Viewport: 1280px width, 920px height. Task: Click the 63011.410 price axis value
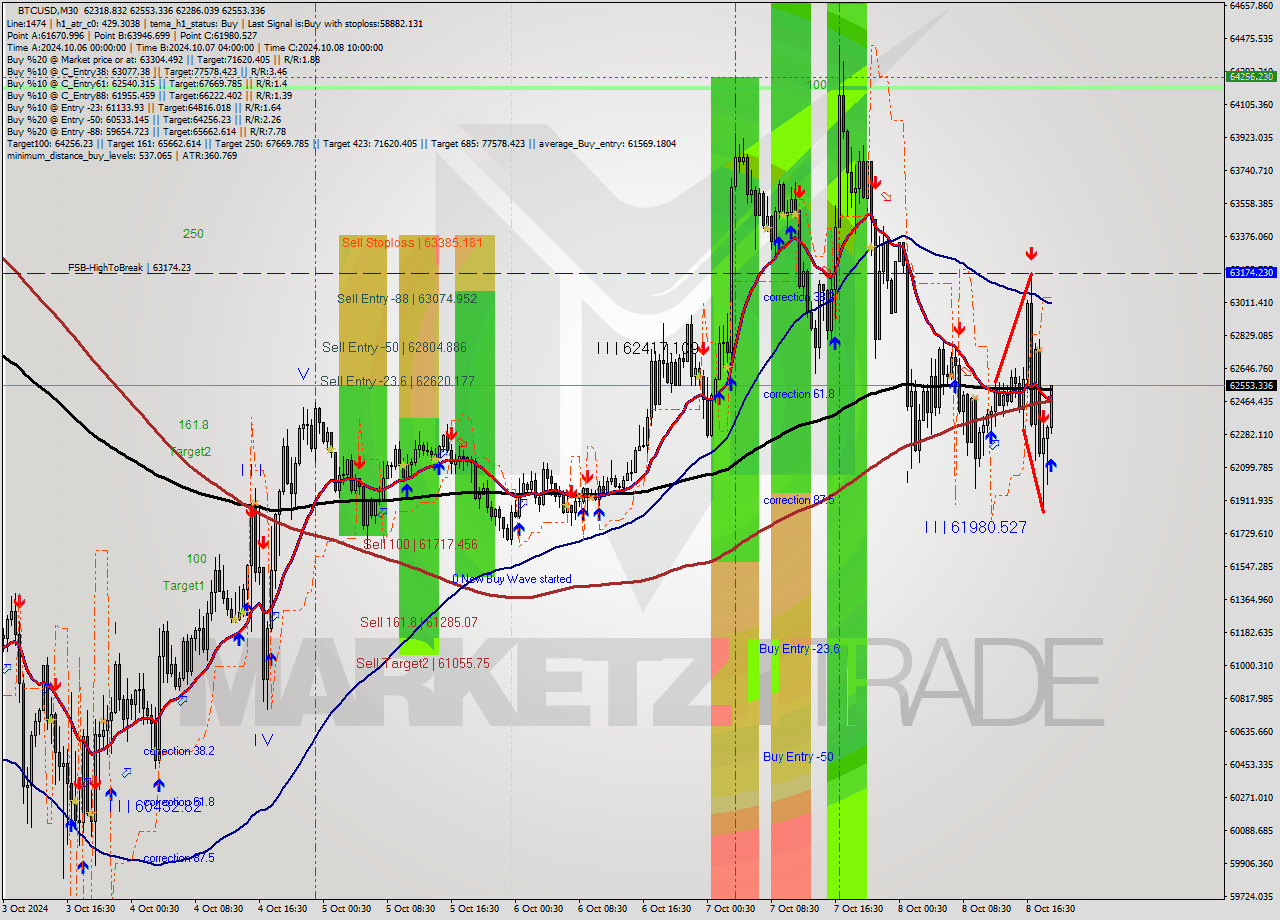click(1251, 302)
